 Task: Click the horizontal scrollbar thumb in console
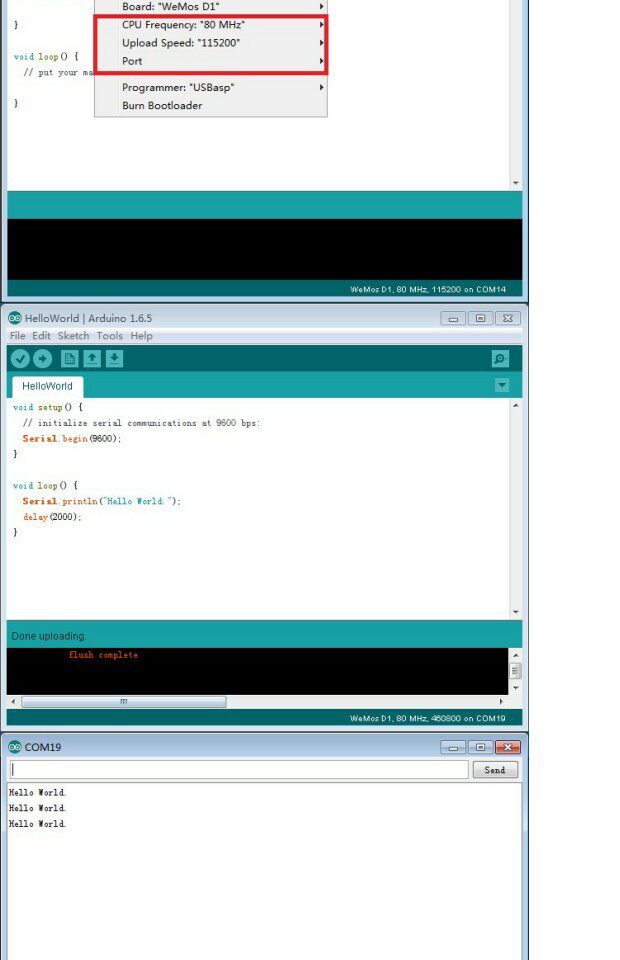coord(124,702)
